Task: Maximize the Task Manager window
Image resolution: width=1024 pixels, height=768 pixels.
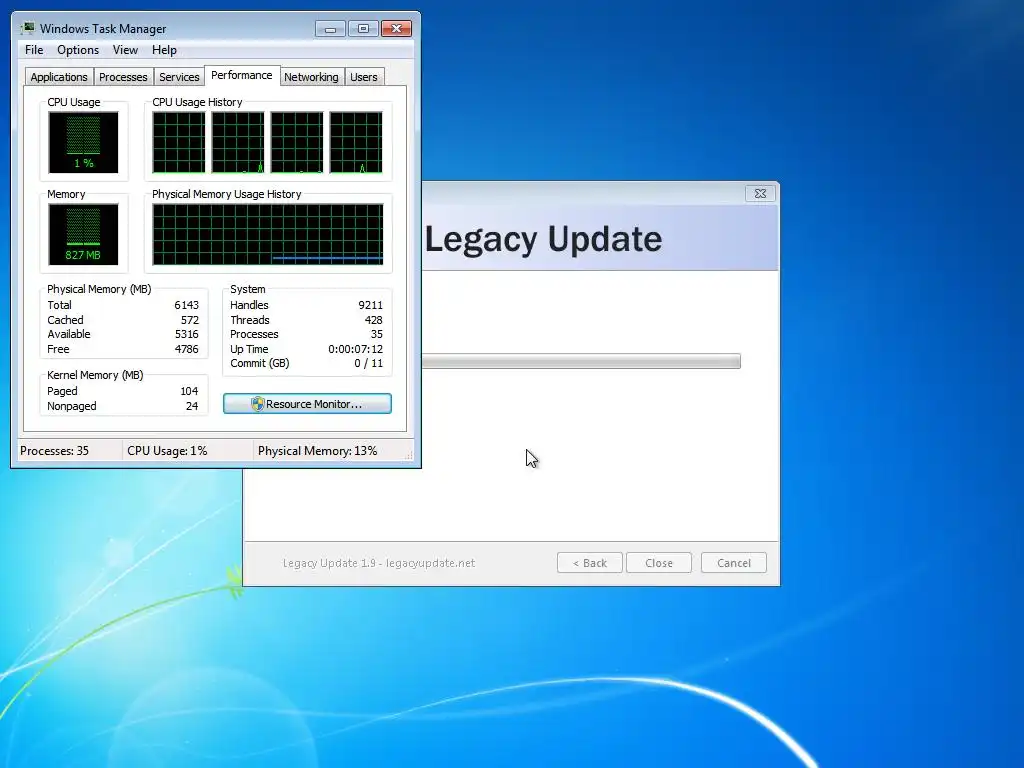Action: point(363,29)
